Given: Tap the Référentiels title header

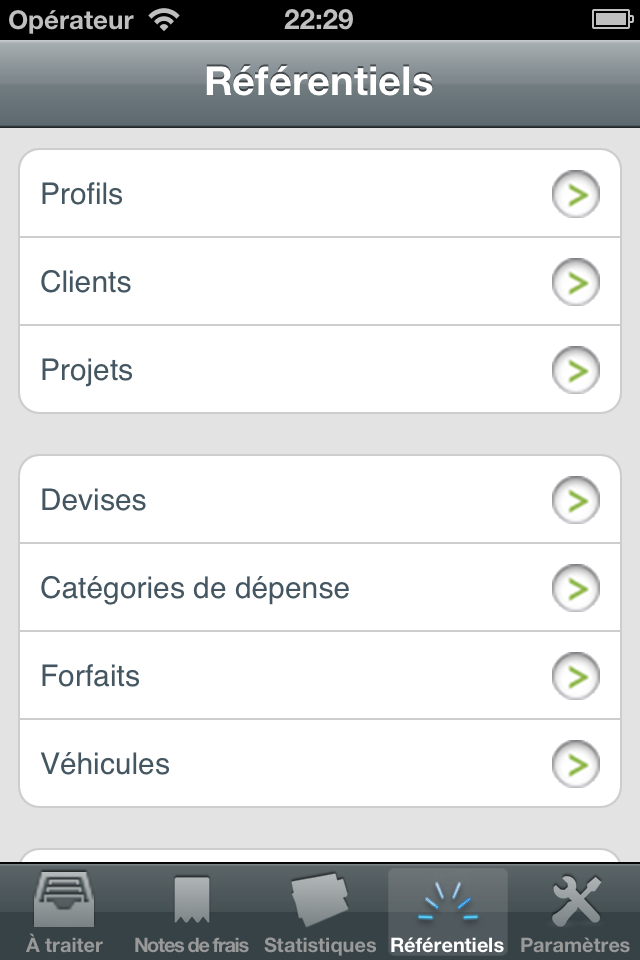Looking at the screenshot, I should tap(319, 82).
